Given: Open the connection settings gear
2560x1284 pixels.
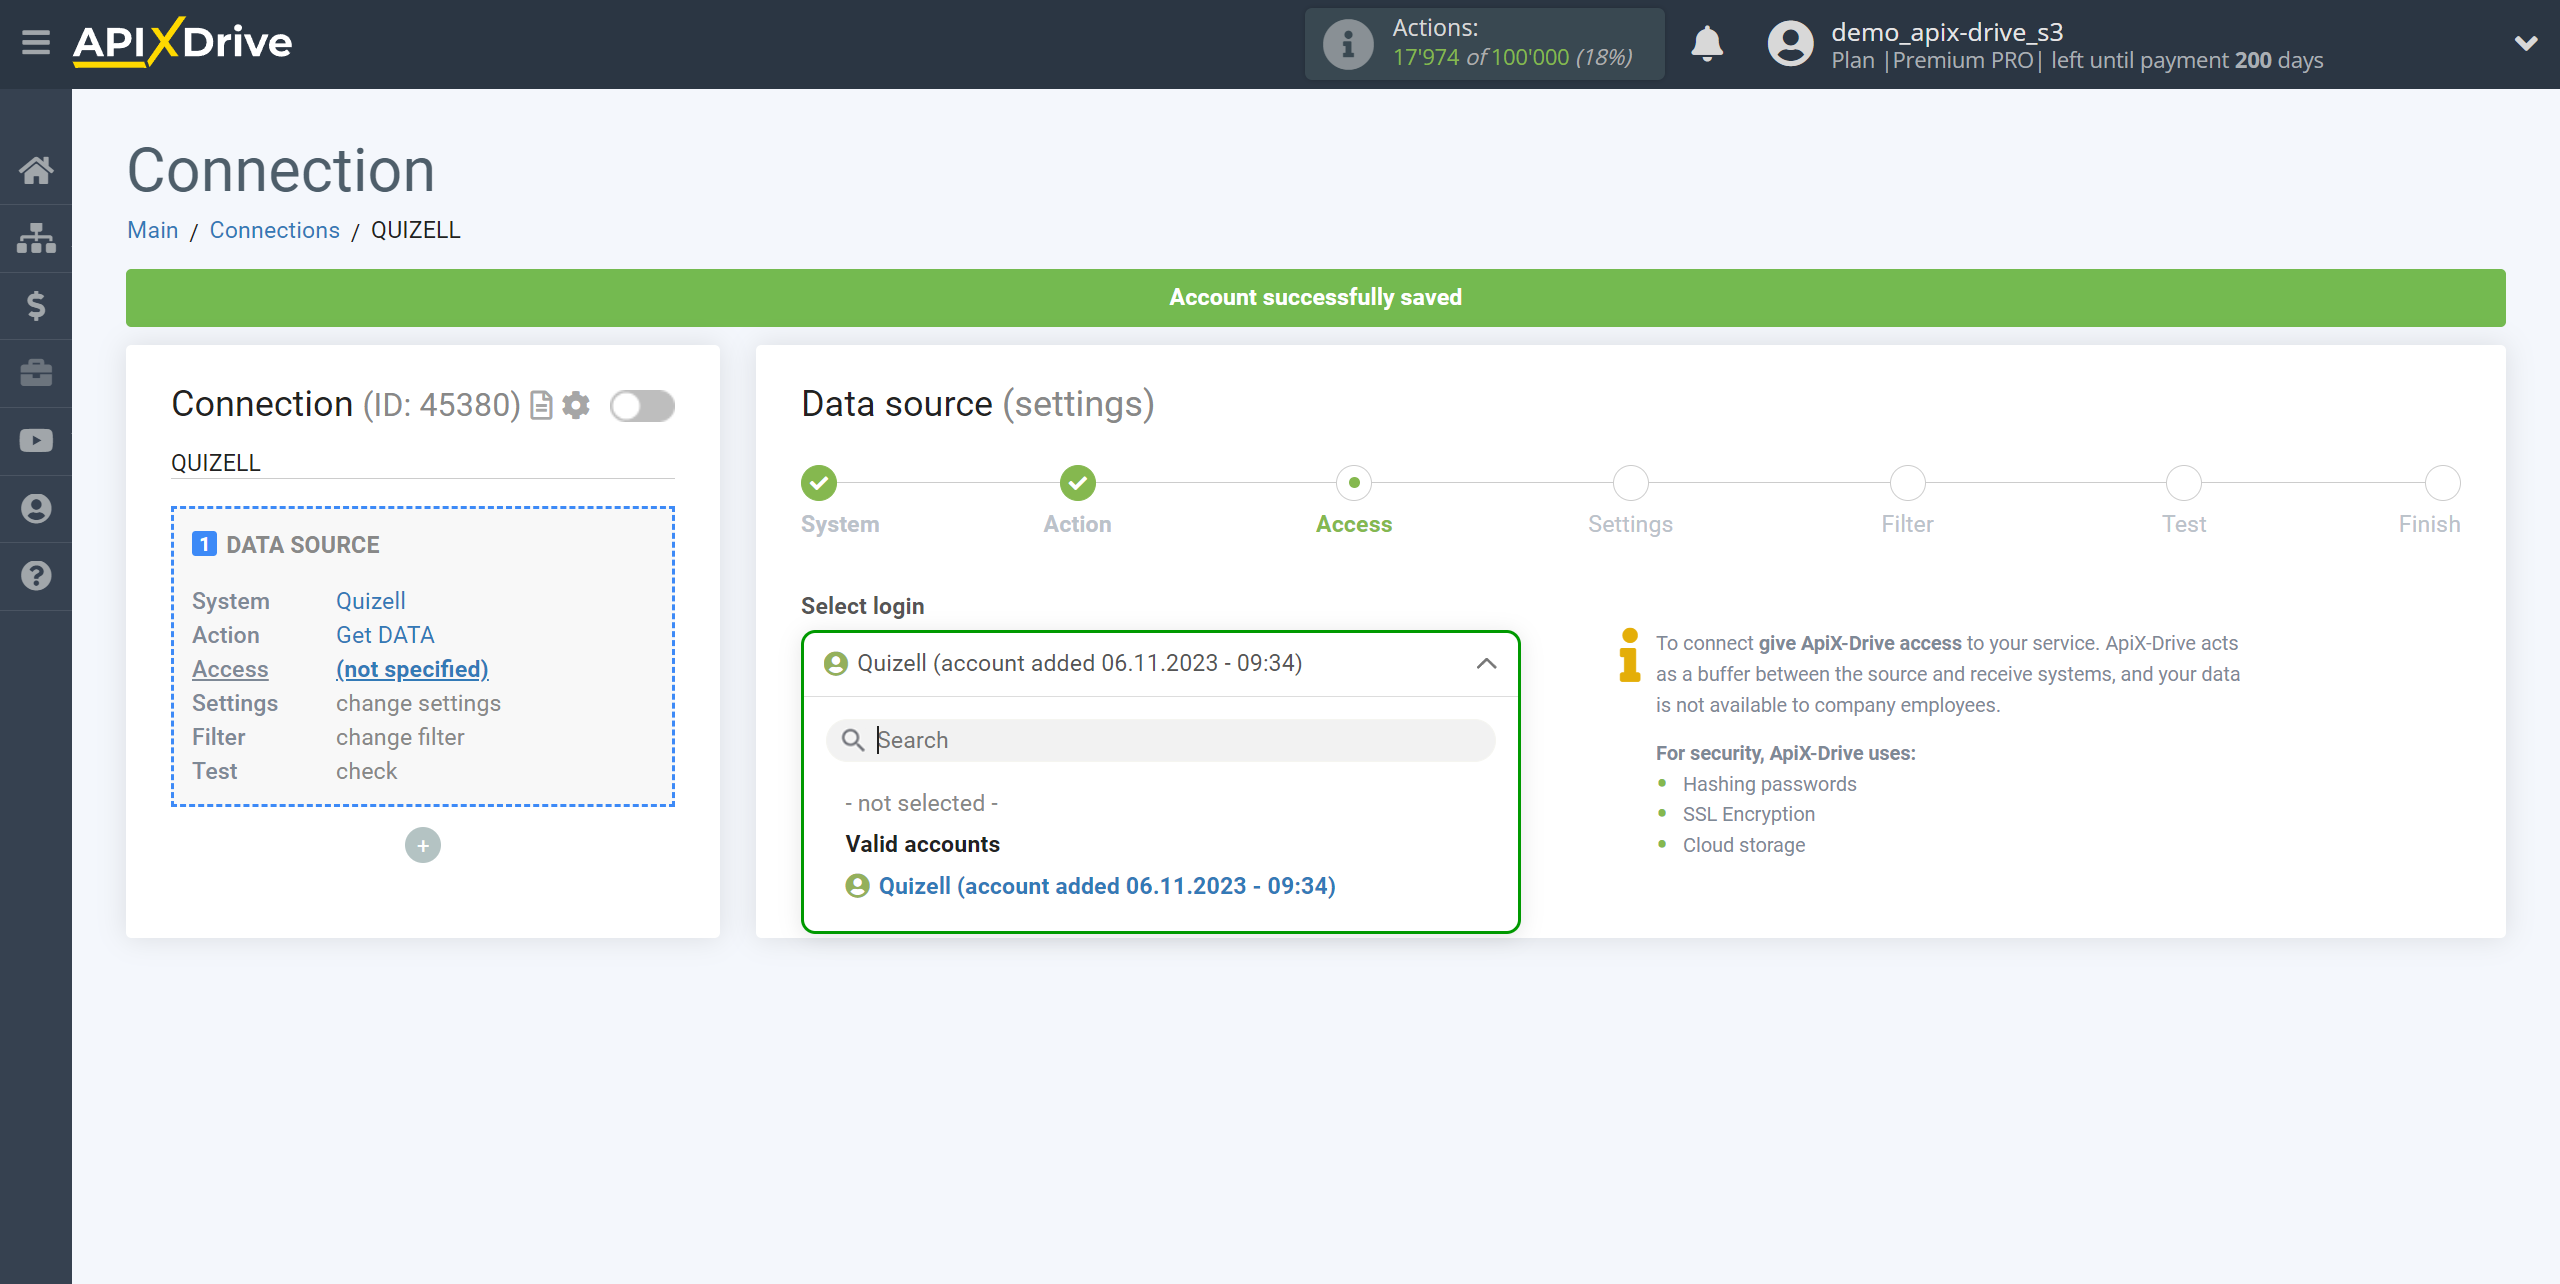Looking at the screenshot, I should [578, 405].
